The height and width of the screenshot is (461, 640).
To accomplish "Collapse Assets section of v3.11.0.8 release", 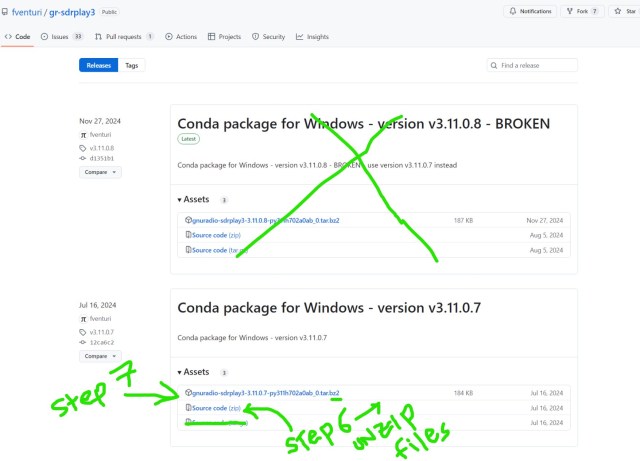I will (x=193, y=199).
